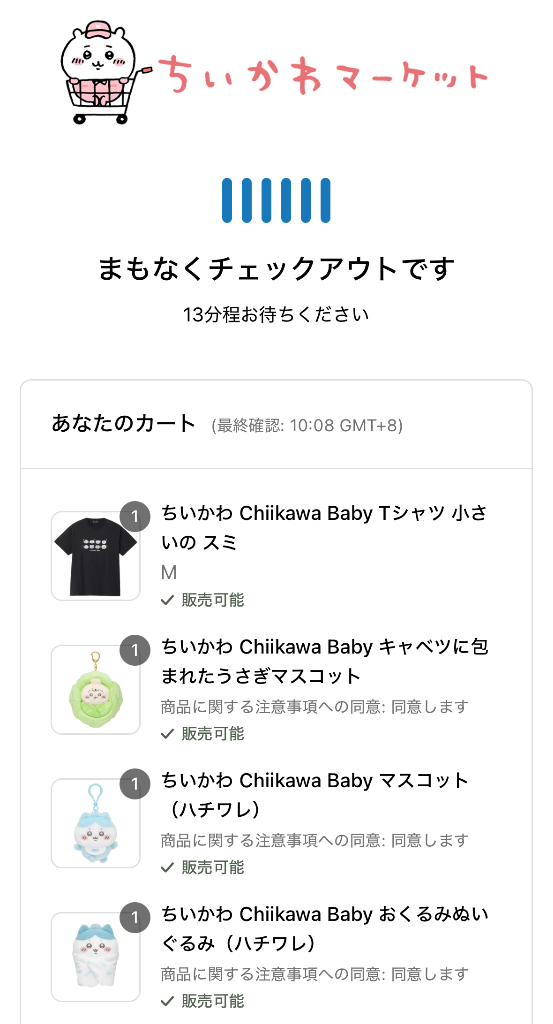This screenshot has height=1024, width=553.
Task: Click quantity badge on Hachiware mascot keychain
Action: [x=135, y=784]
